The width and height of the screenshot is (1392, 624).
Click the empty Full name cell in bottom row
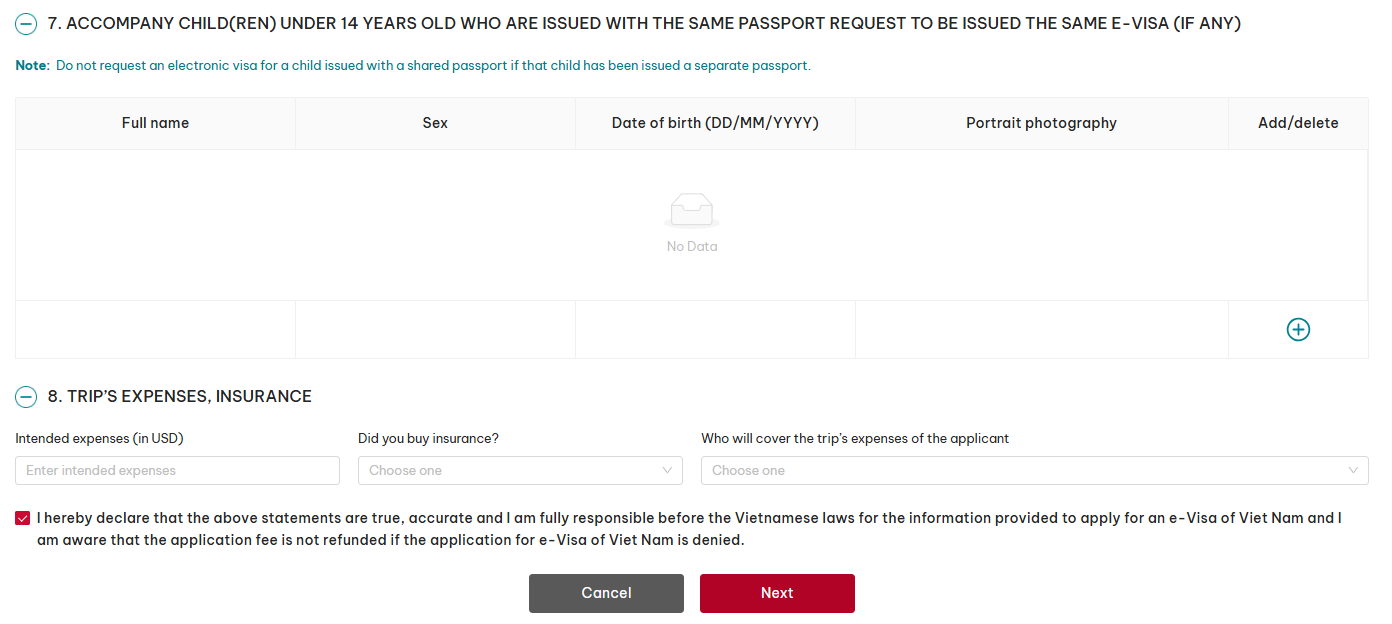(x=155, y=329)
